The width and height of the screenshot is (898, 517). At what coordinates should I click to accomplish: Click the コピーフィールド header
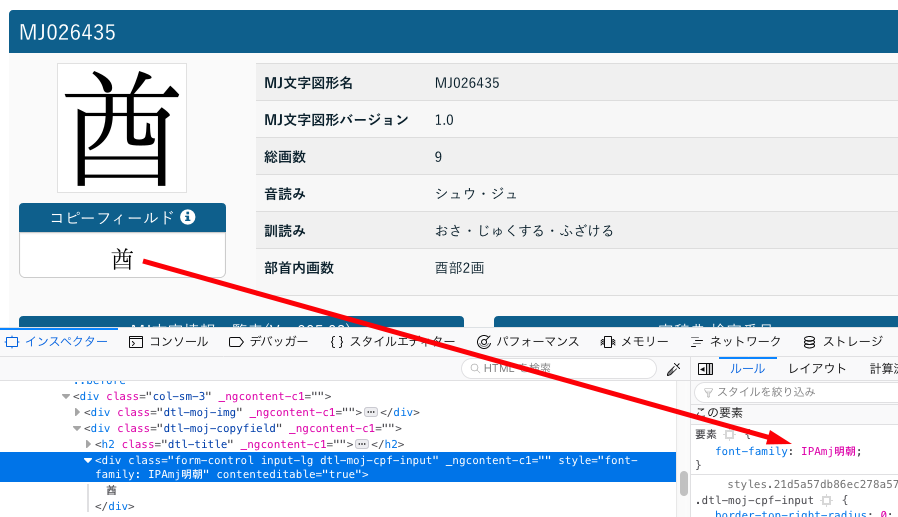123,218
